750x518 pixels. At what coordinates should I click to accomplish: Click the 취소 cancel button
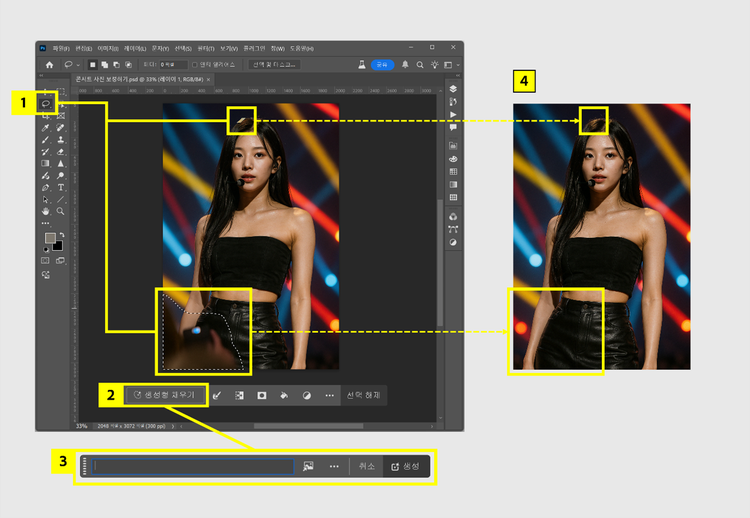click(x=366, y=466)
